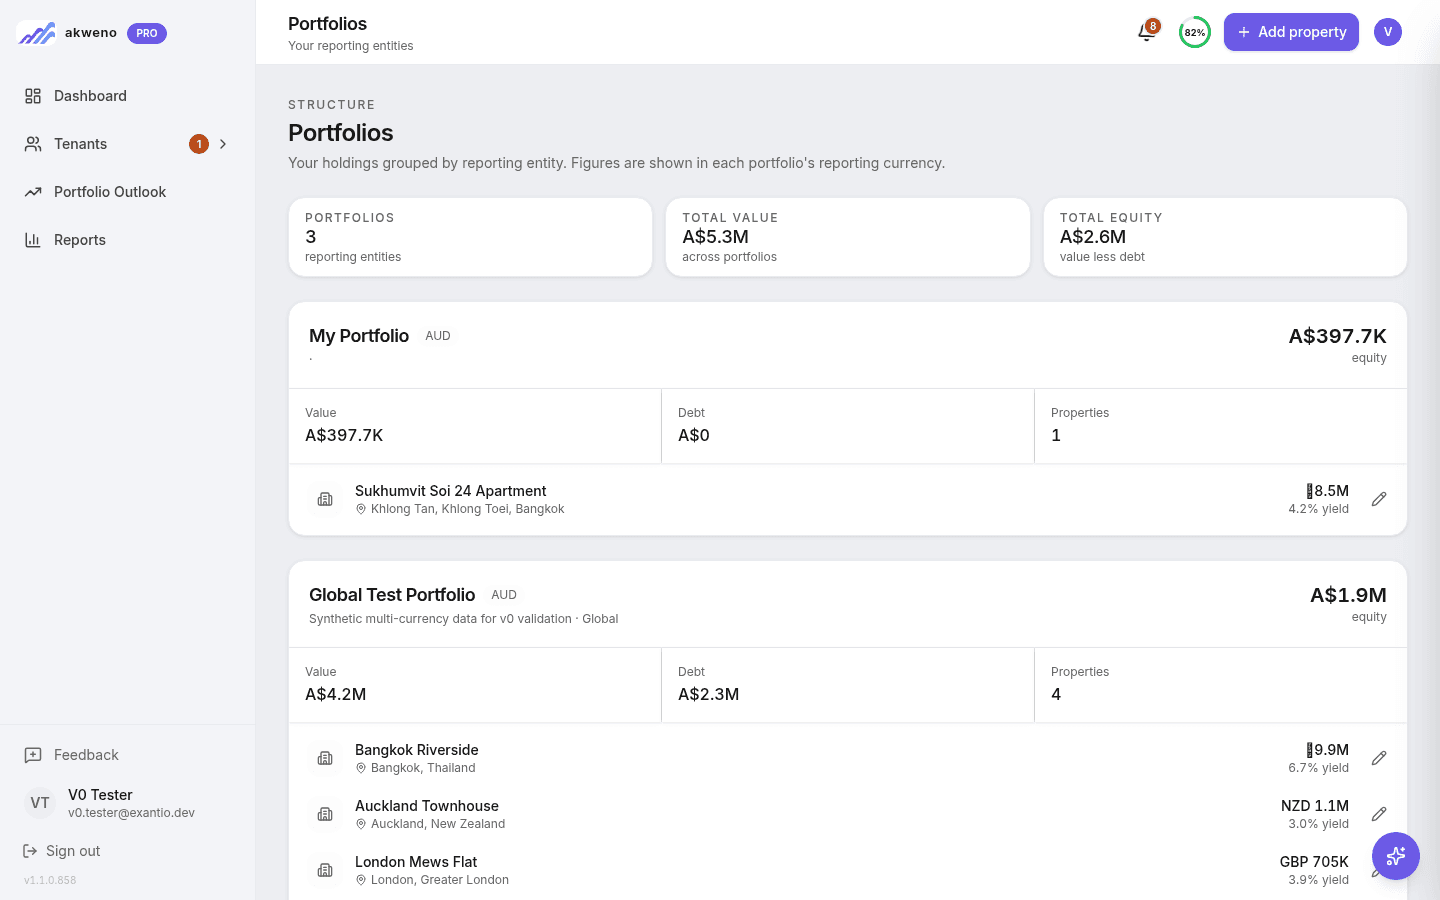Click the A$1.9M equity figure
The image size is (1440, 900).
[x=1348, y=595]
